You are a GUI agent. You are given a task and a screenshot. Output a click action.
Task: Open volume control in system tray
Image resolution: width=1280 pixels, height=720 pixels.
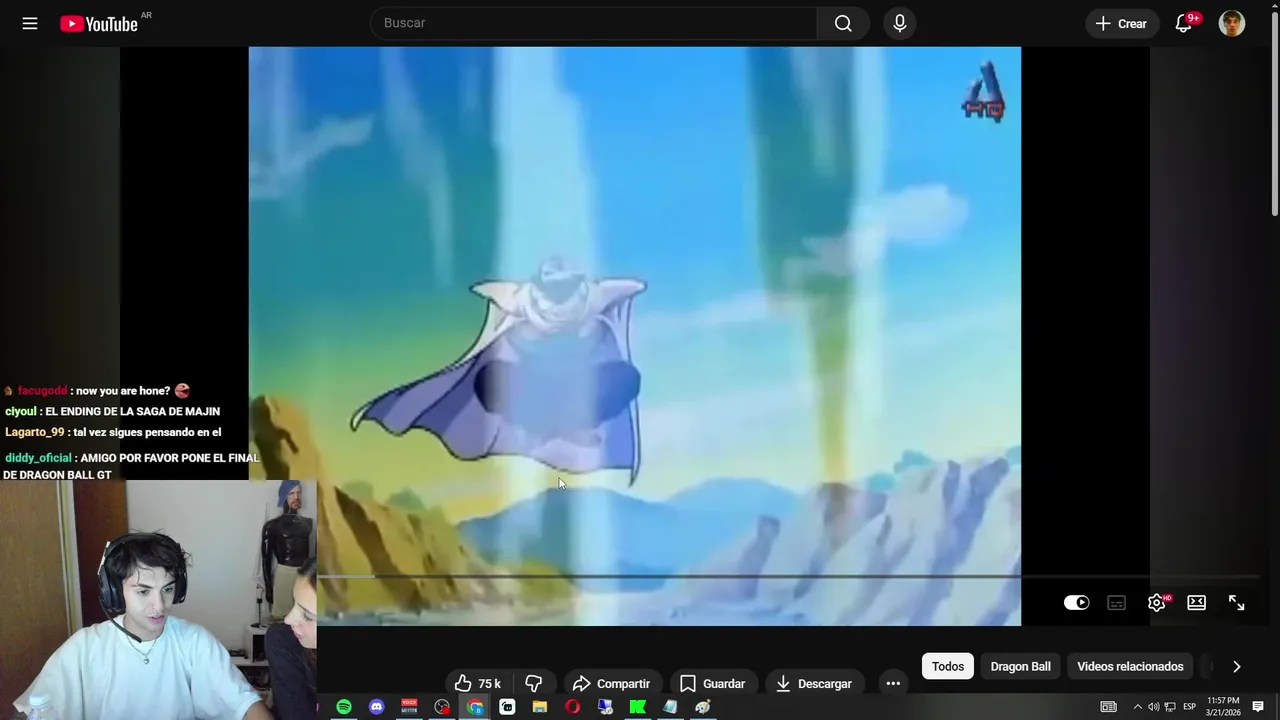(1154, 707)
